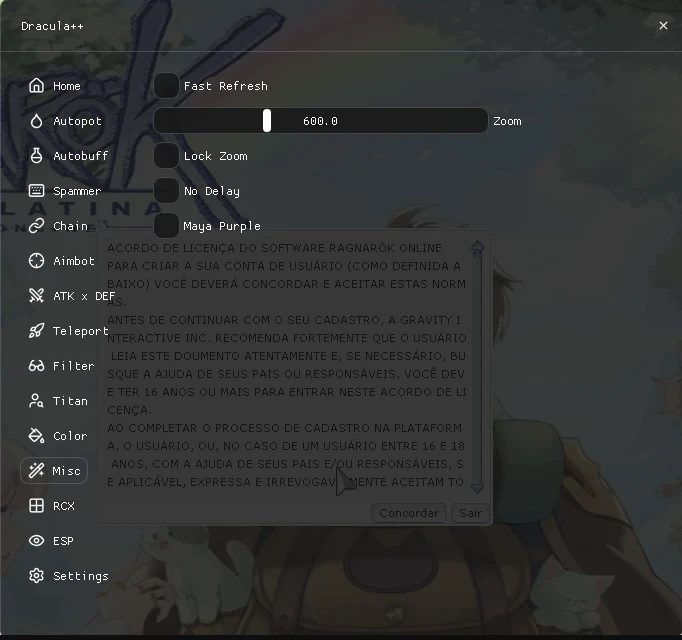
Task: Click the RCX grid icon
Action: (37, 506)
